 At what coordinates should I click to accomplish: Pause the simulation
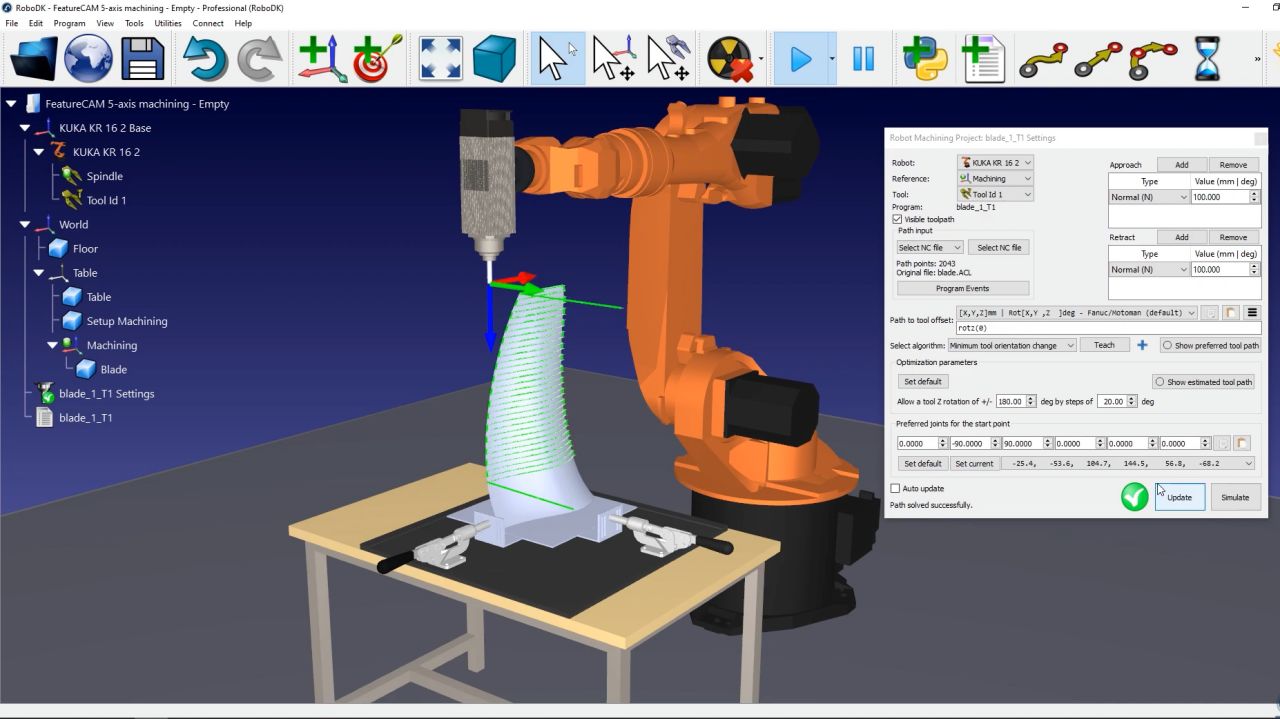tap(863, 58)
